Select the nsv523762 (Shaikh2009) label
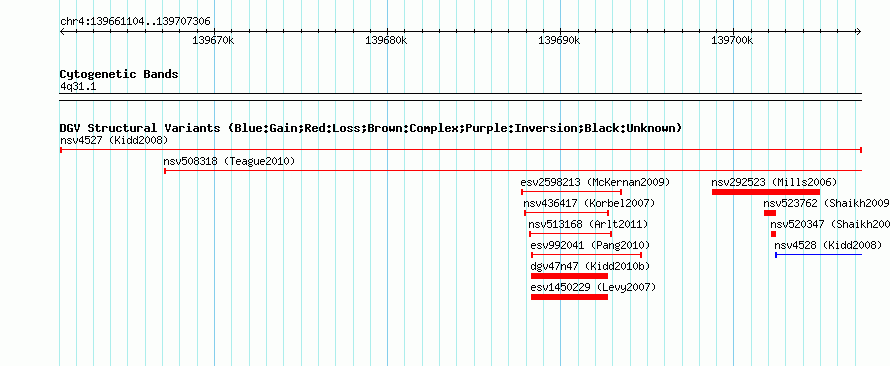890x366 pixels. [826, 203]
